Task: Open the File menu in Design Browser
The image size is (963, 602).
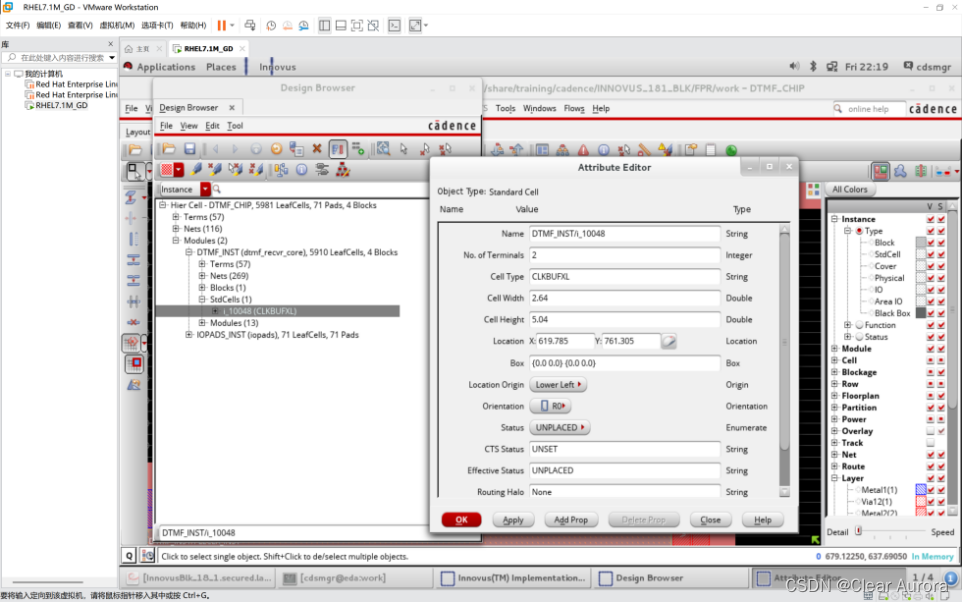Action: 166,126
